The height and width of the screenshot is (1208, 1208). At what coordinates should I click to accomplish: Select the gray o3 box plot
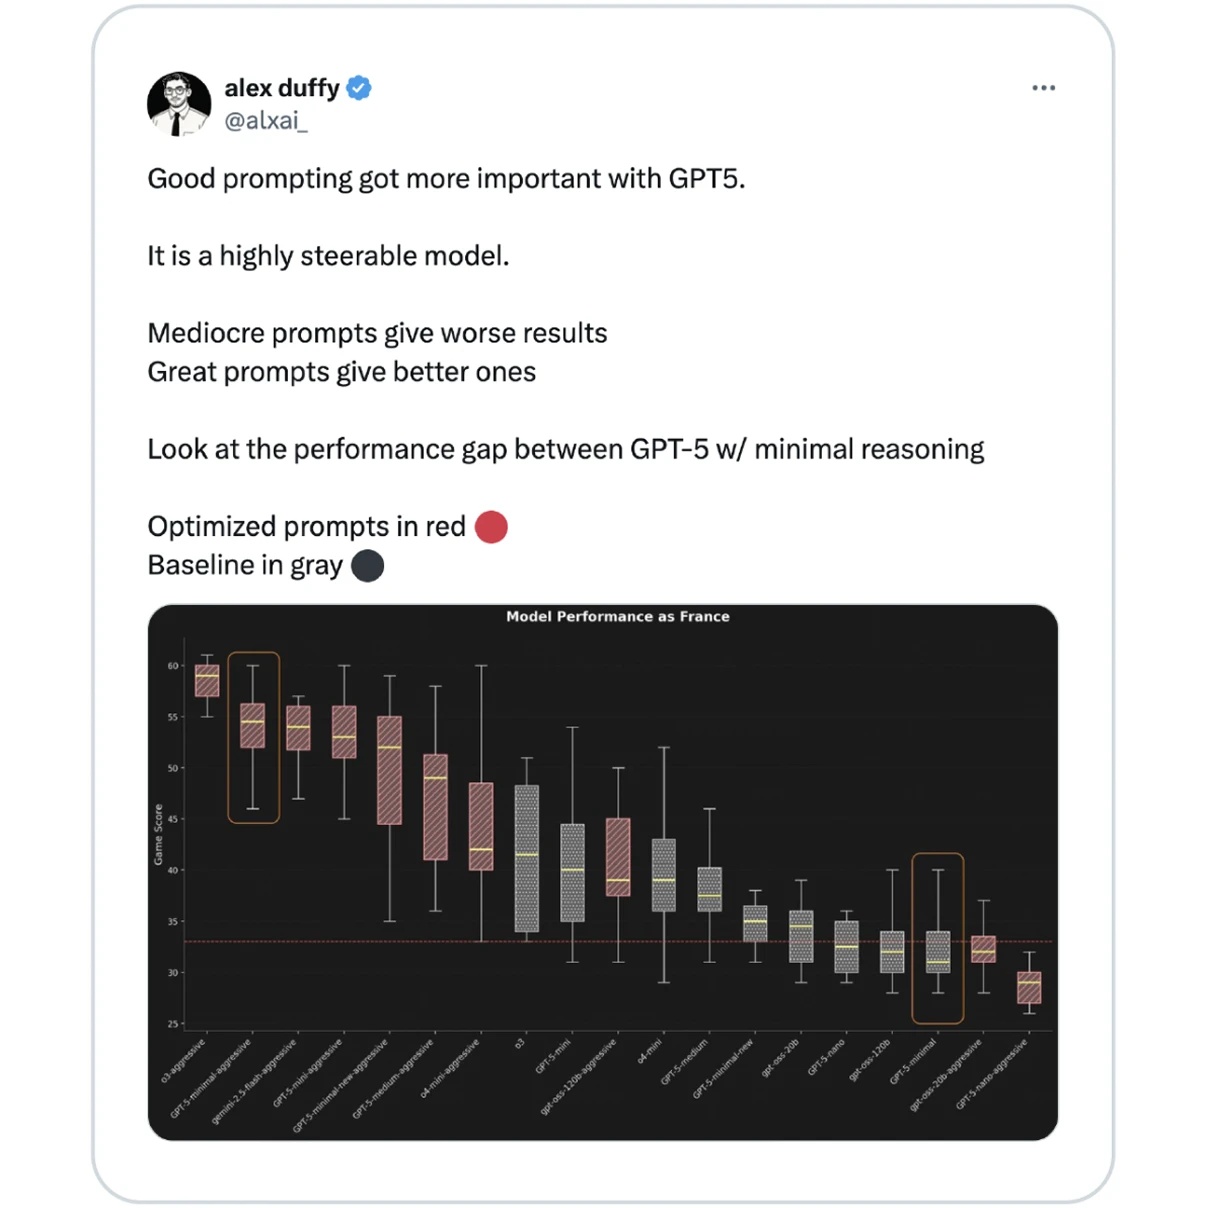coord(528,860)
